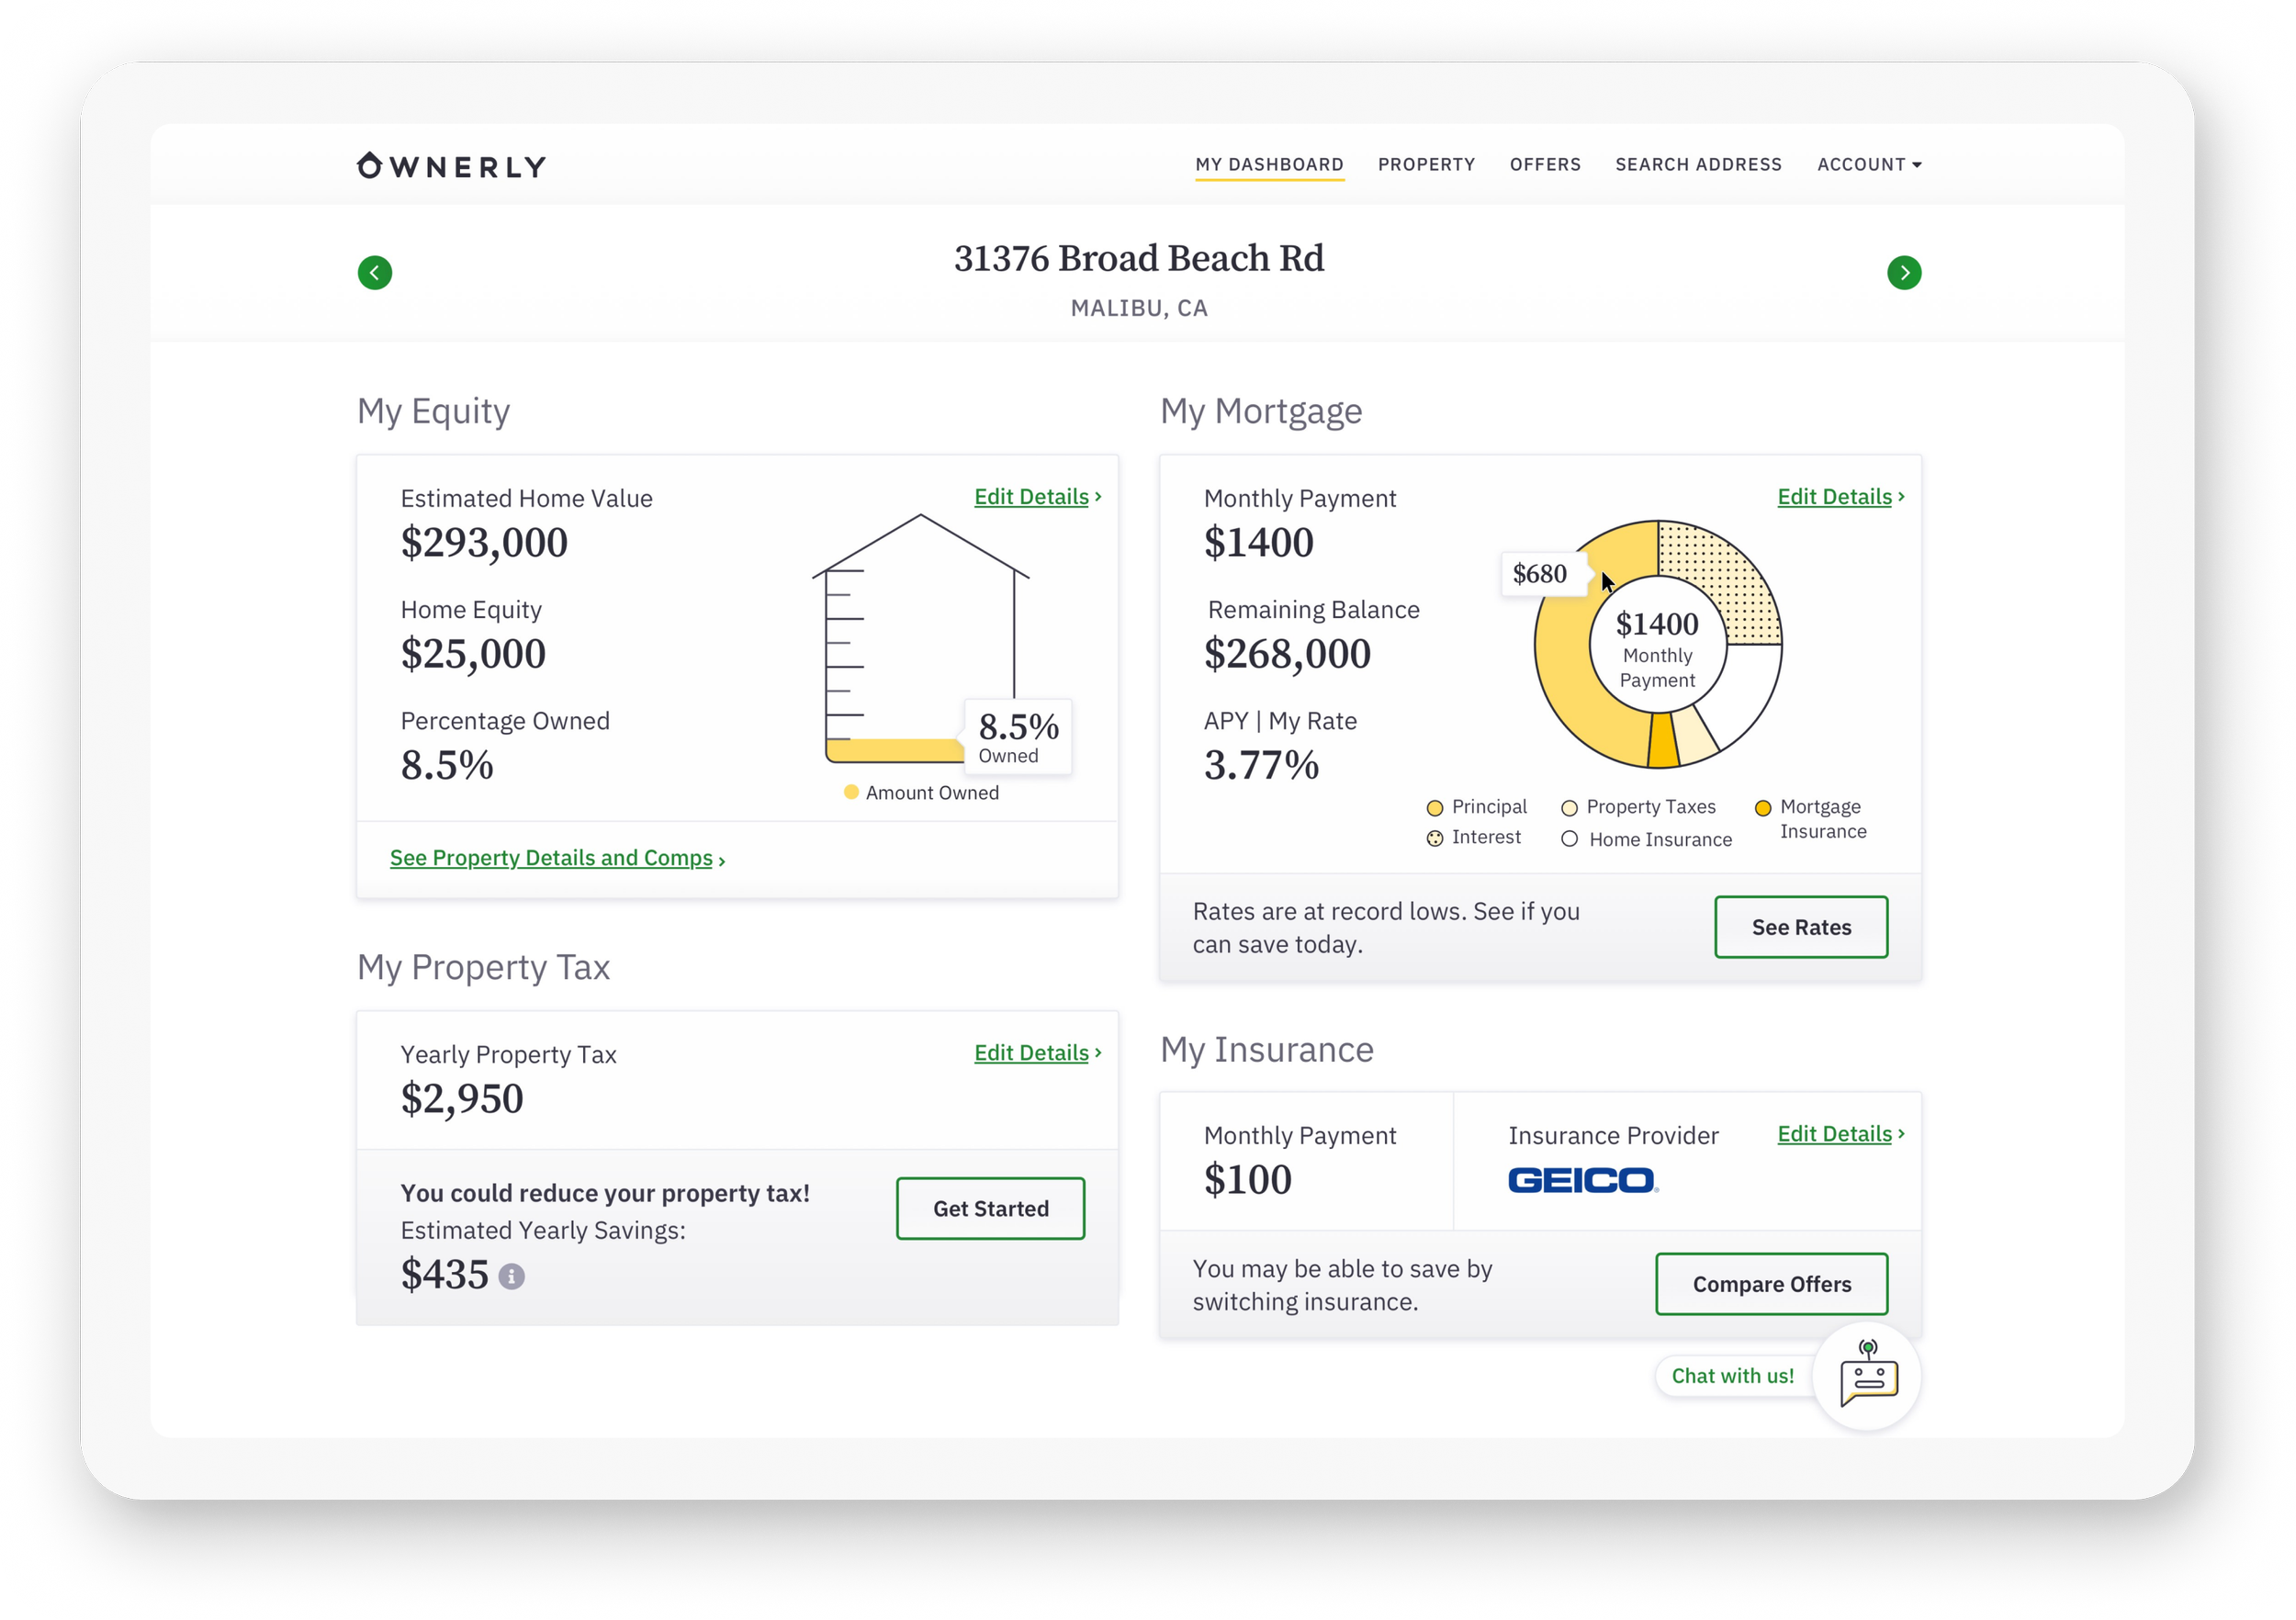This screenshot has height=1620, width=2296.
Task: Click the Chat with us! label
Action: point(1733,1375)
